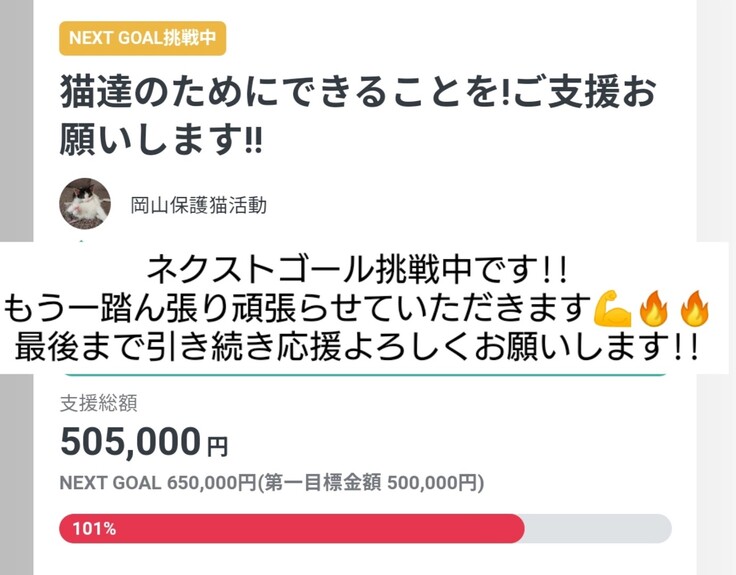
Task: Click the flexed bicep emoji
Action: 611,308
